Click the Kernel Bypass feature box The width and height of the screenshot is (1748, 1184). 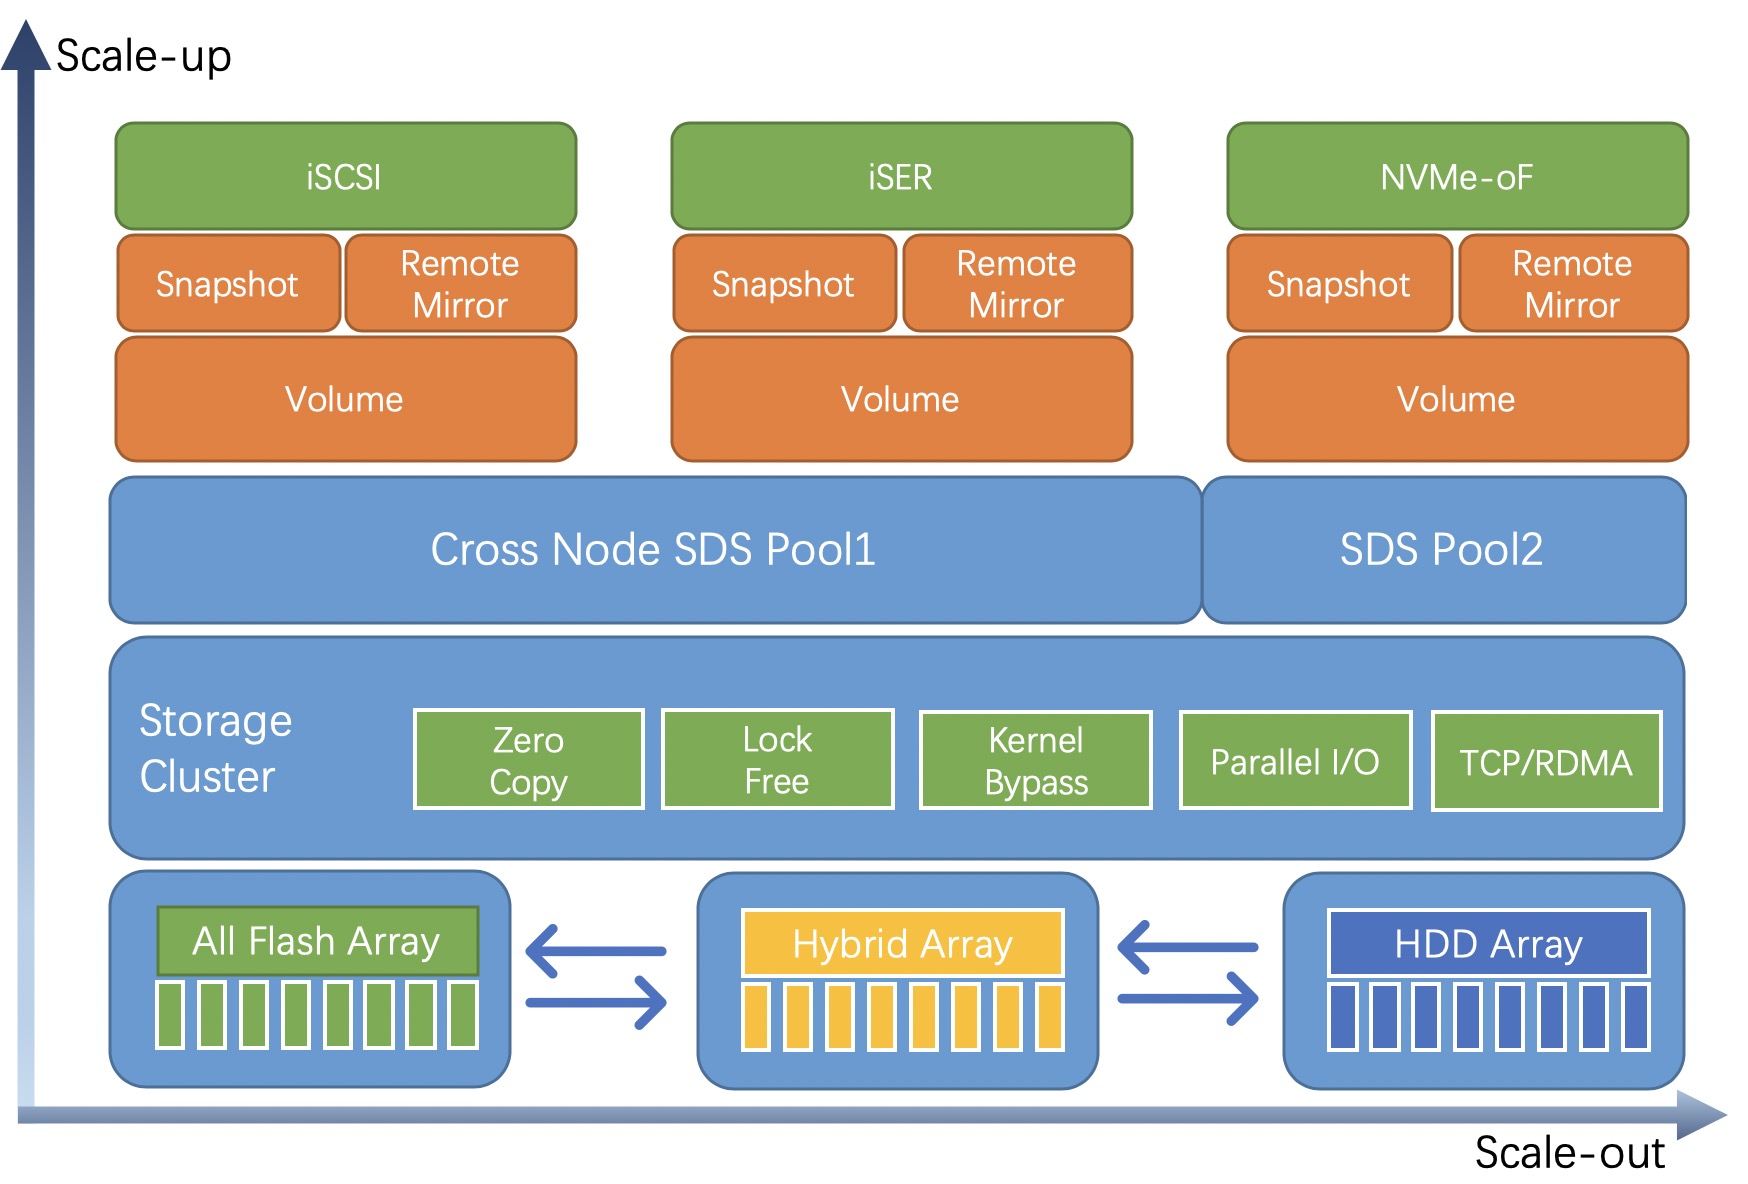1036,761
